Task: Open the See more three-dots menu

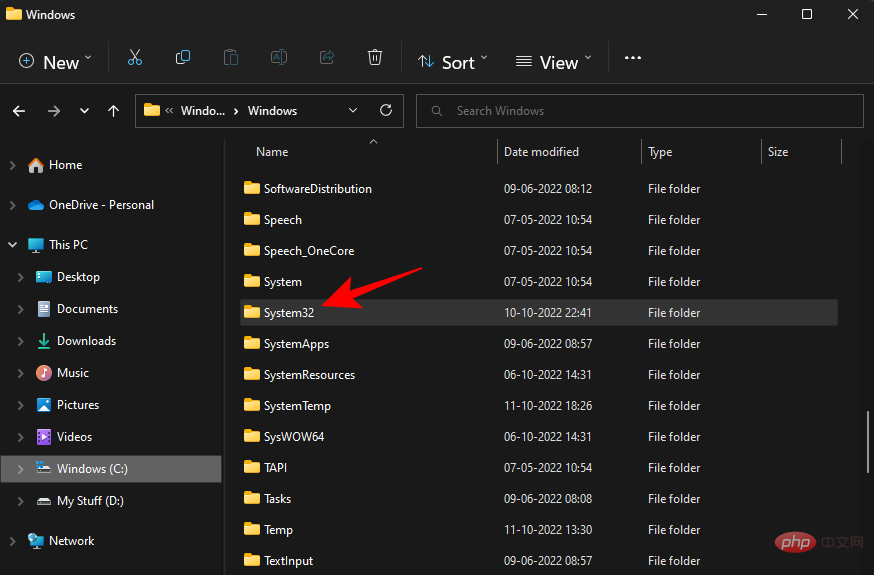Action: pos(633,58)
